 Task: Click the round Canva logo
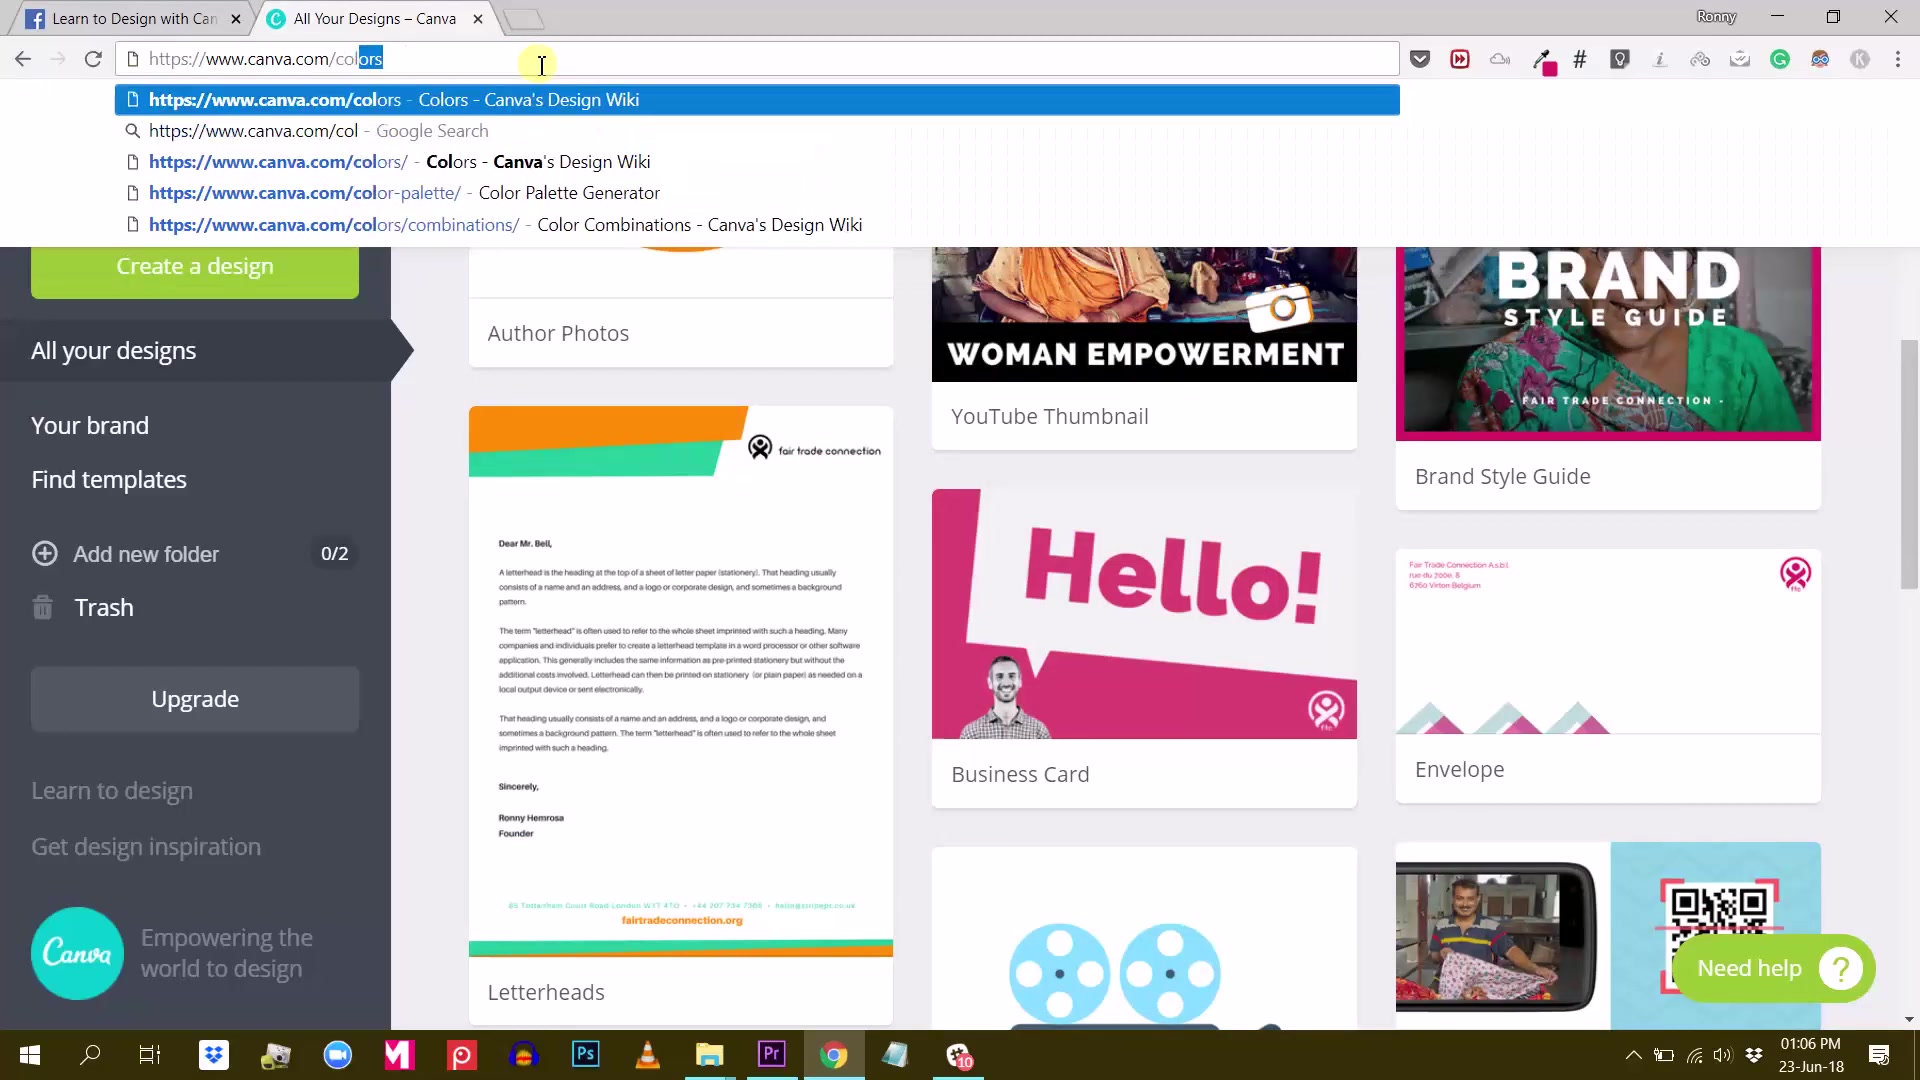pos(77,953)
